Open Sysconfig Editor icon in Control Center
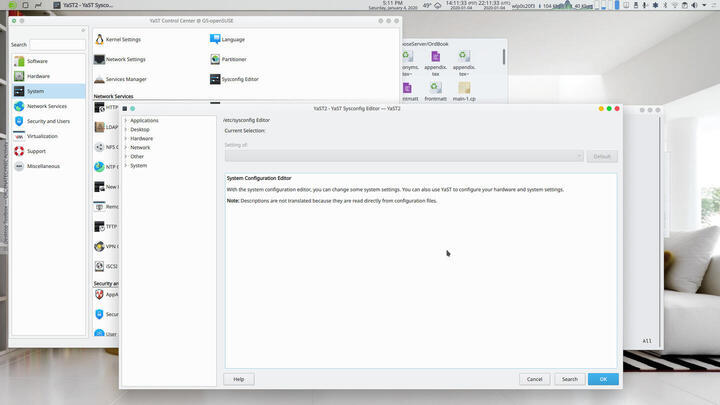Image resolution: width=720 pixels, height=405 pixels. click(215, 79)
